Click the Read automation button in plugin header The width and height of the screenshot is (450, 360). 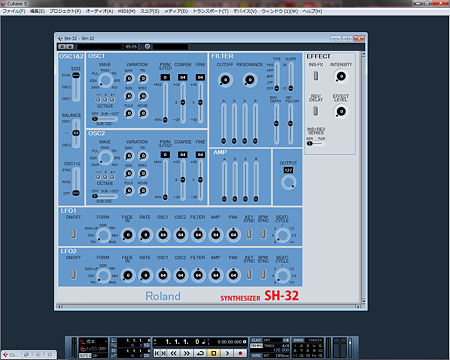(62, 47)
